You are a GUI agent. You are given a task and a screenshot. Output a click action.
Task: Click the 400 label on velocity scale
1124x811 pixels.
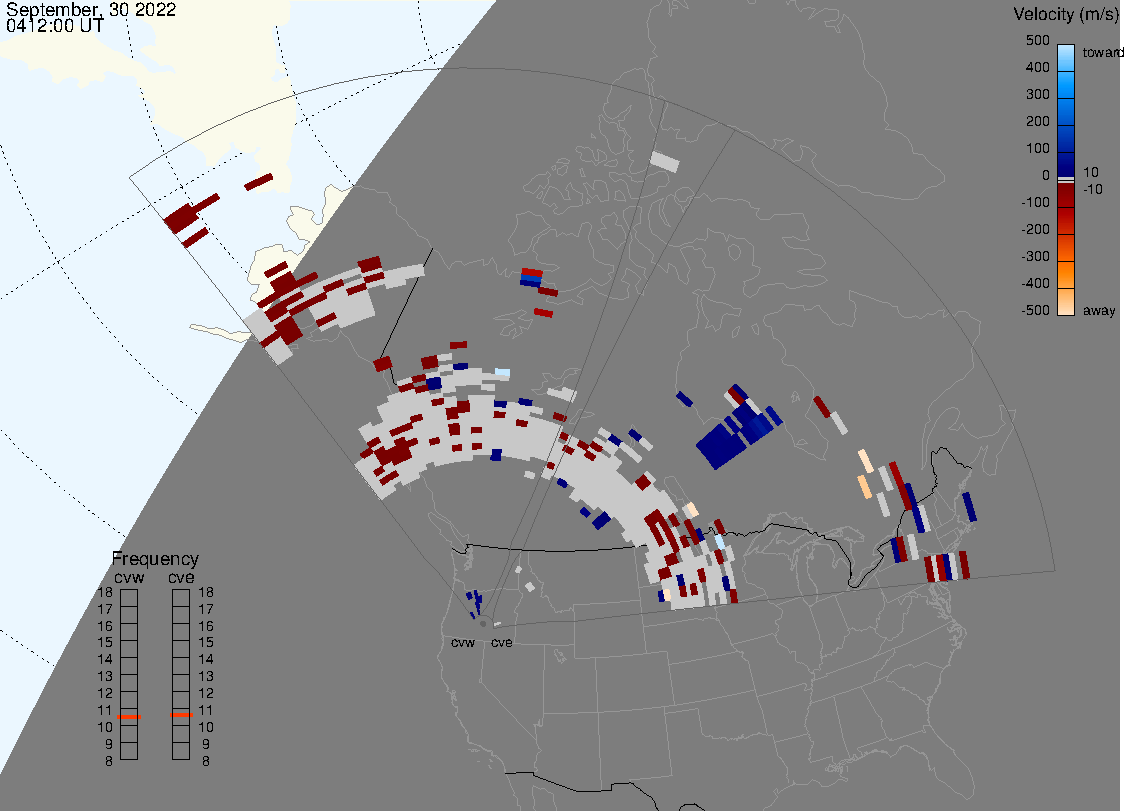(x=1037, y=67)
